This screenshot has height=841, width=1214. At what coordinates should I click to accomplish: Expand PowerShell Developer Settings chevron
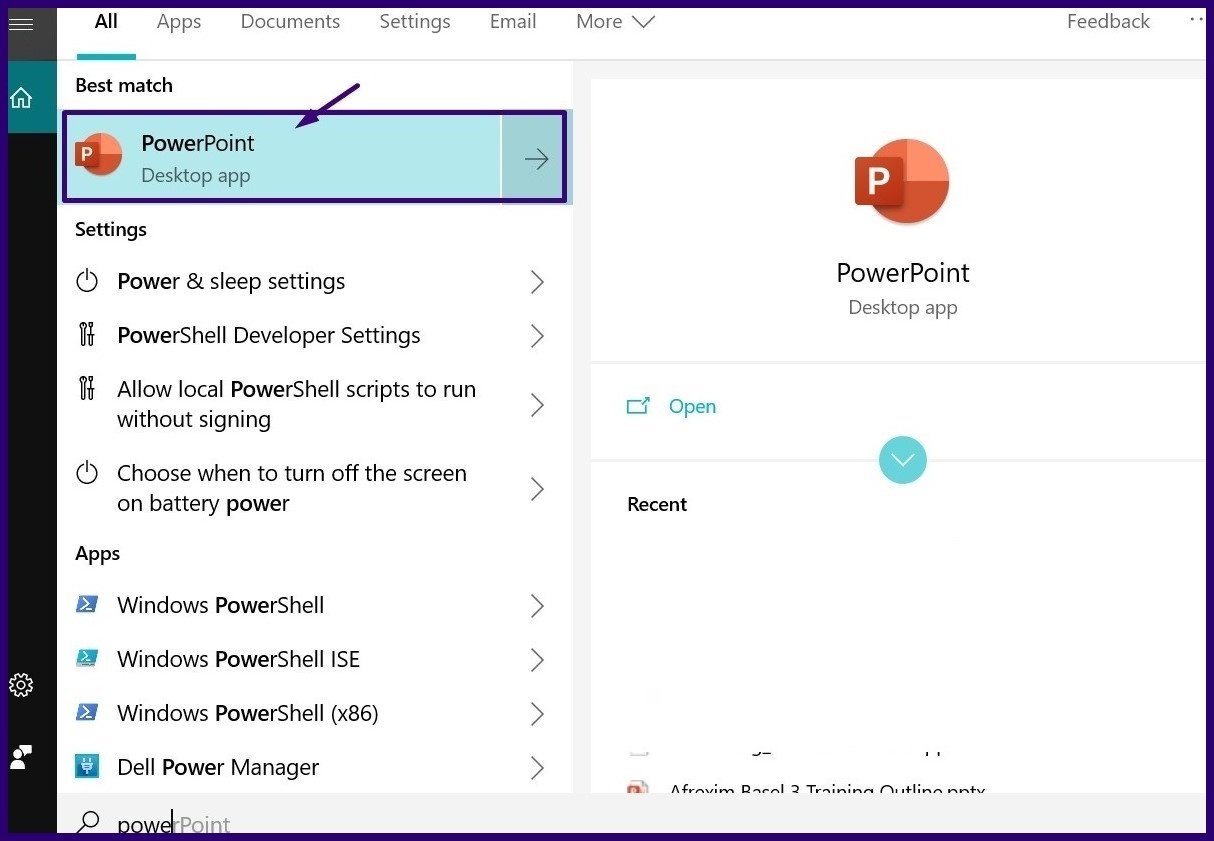pos(537,336)
